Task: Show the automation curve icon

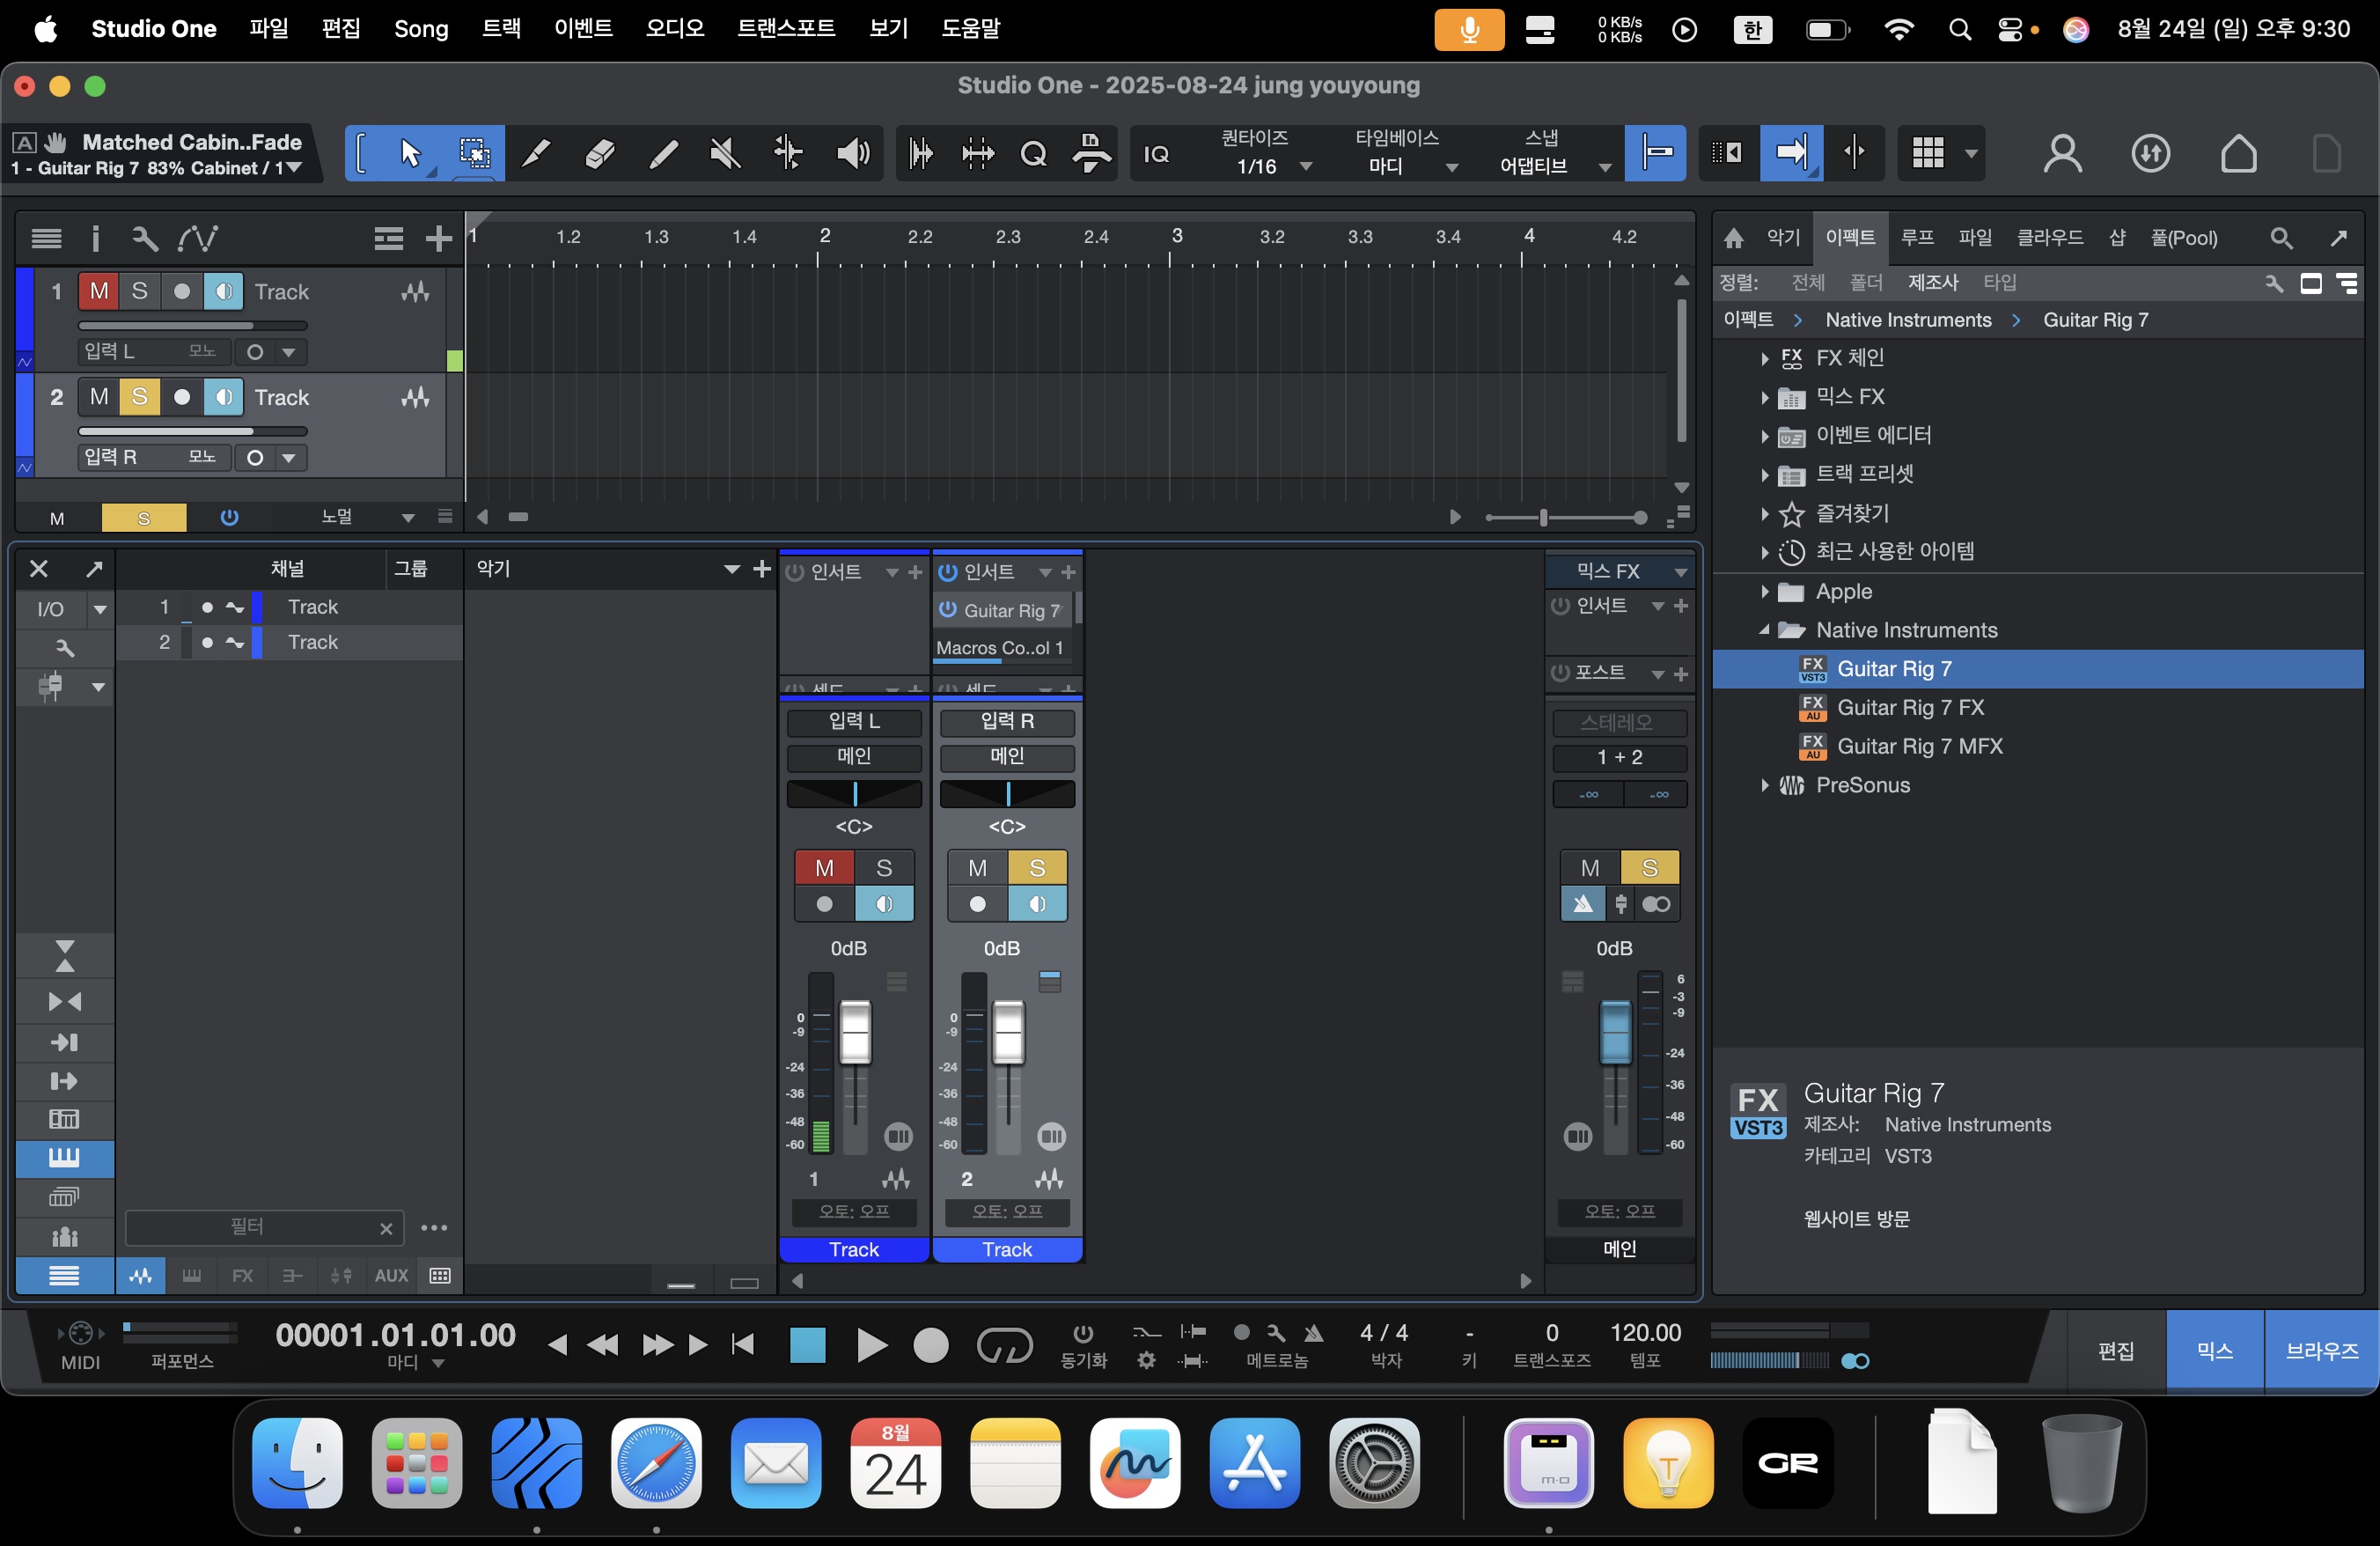Action: [197, 238]
